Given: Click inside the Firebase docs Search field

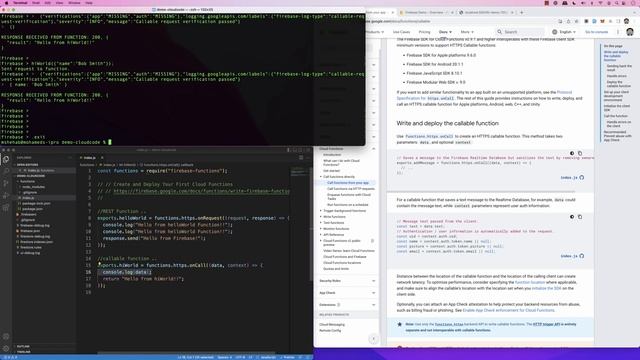Looking at the screenshot, I should (x=520, y=32).
